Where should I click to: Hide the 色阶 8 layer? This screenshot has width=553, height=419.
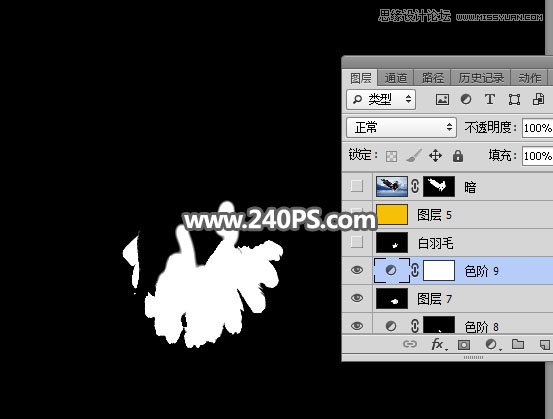357,326
